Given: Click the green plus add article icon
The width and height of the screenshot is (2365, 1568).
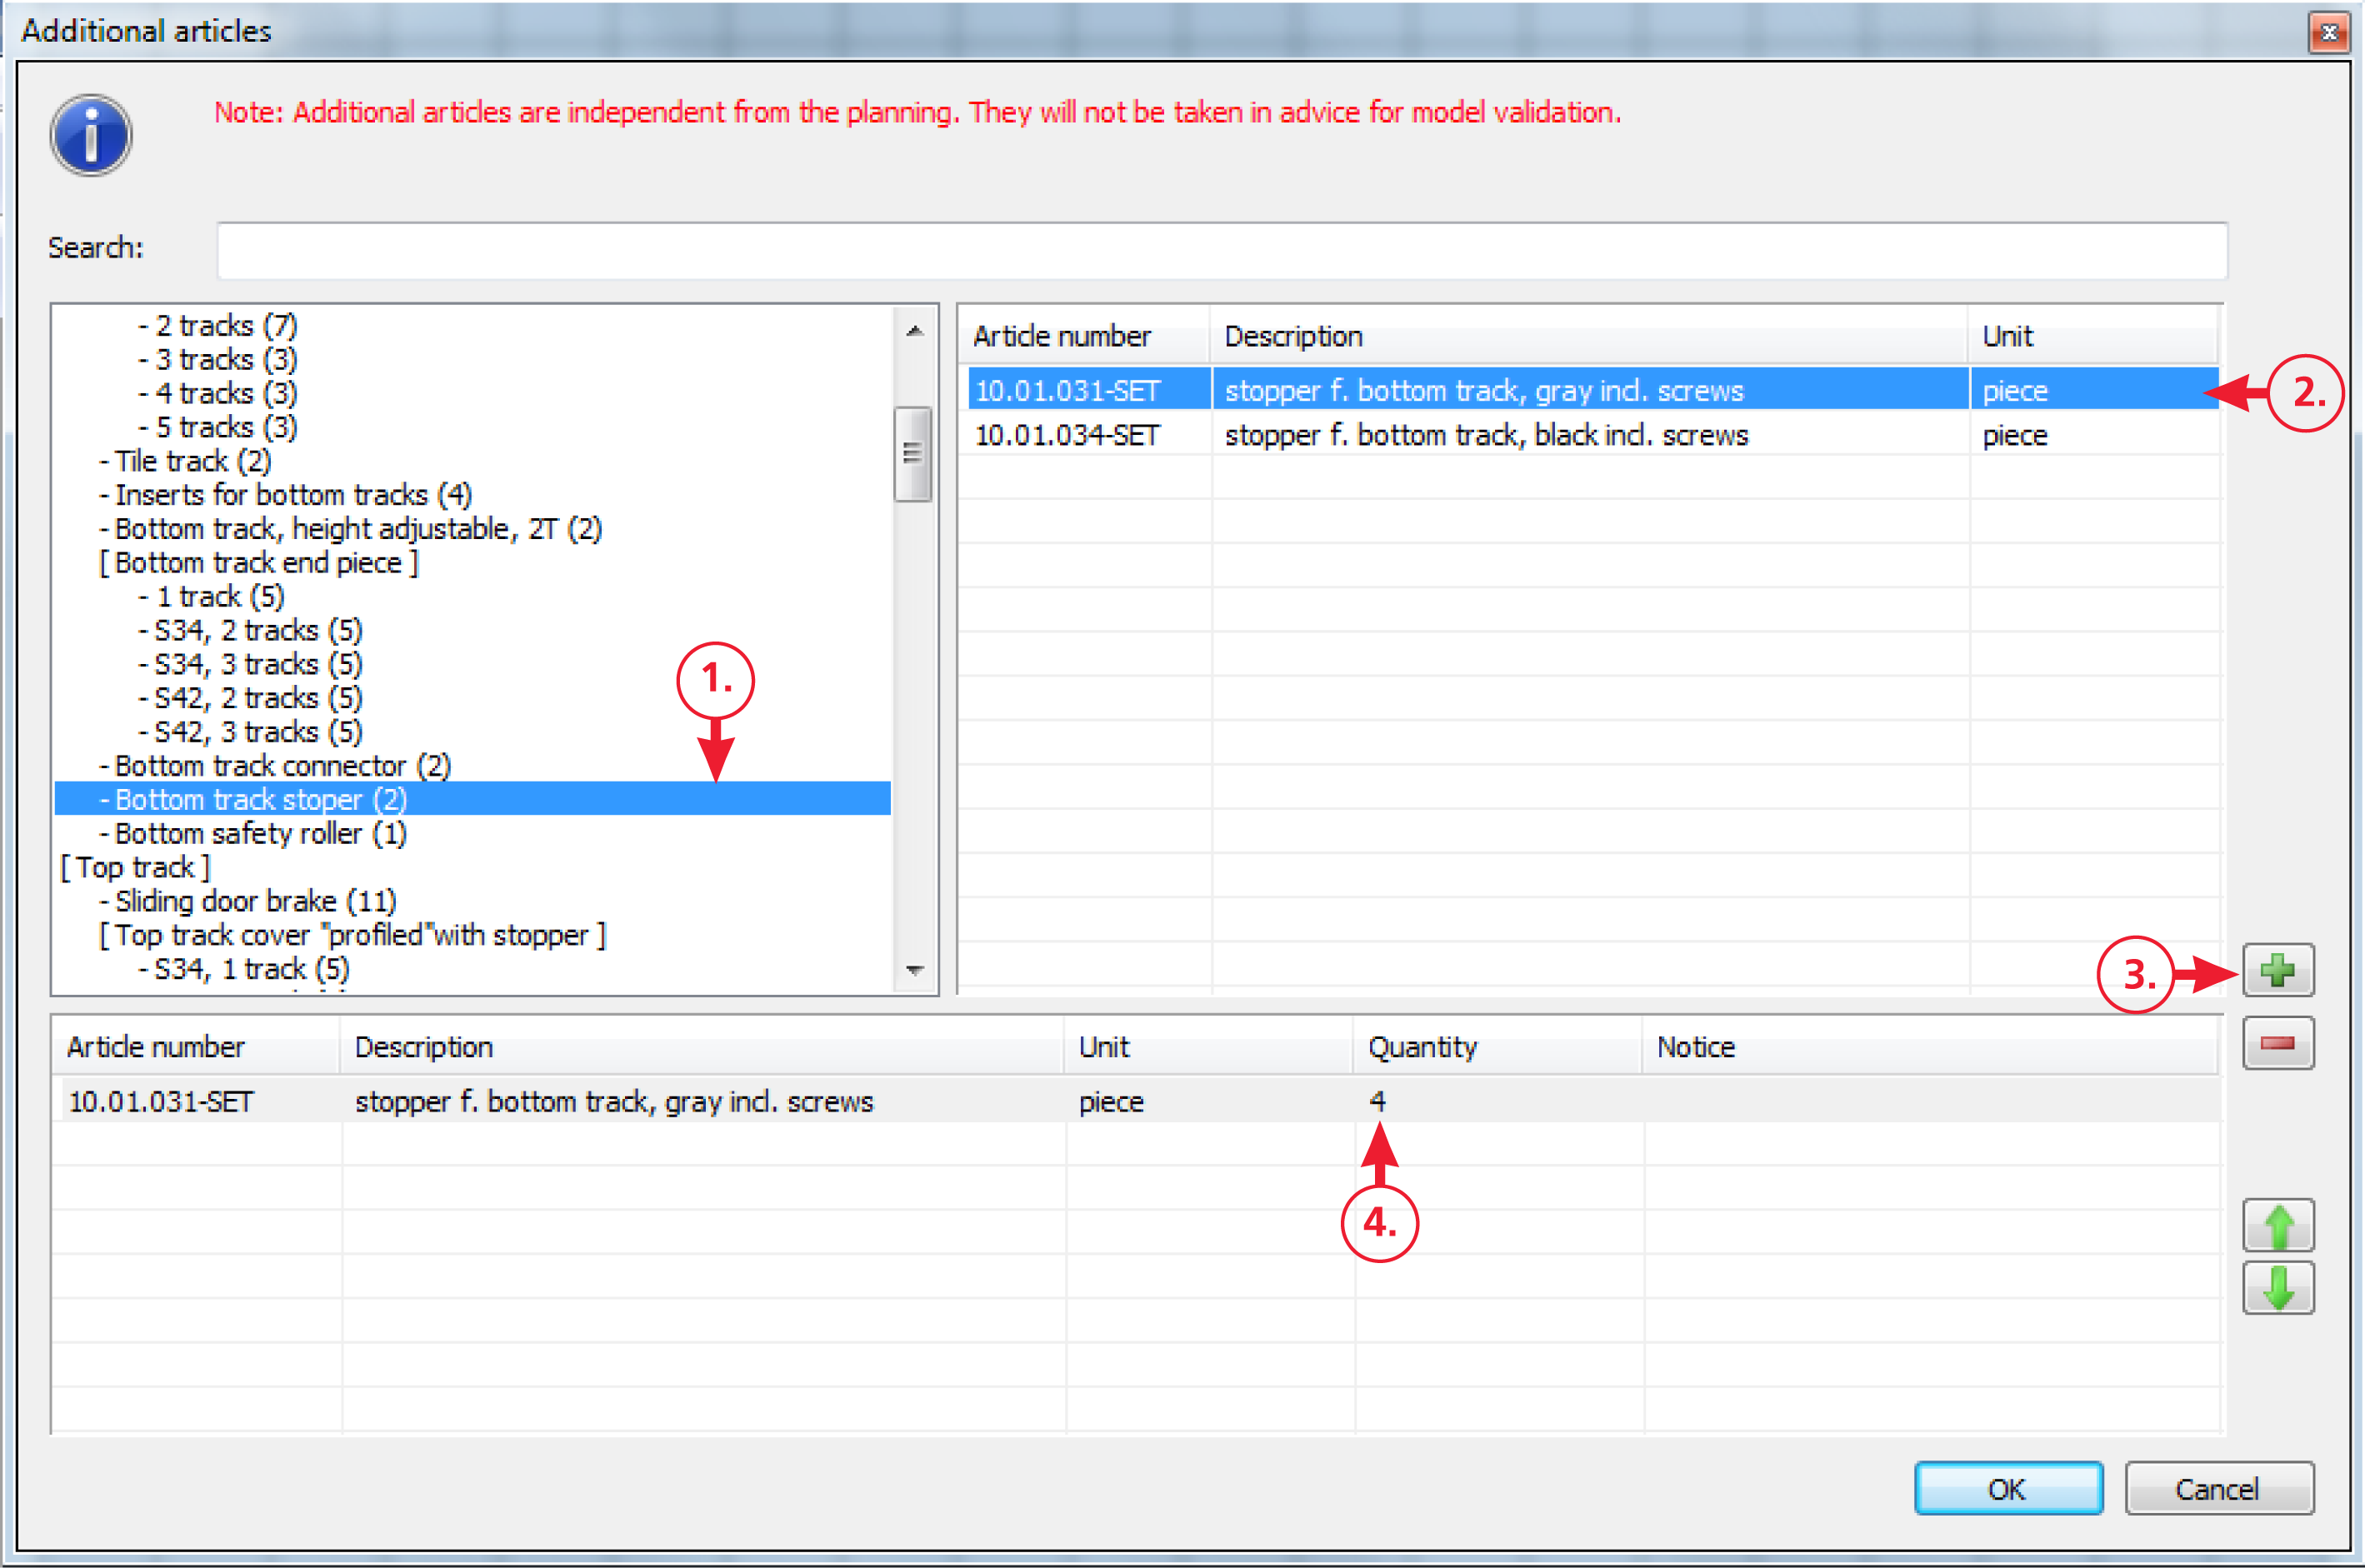Looking at the screenshot, I should coord(2277,970).
